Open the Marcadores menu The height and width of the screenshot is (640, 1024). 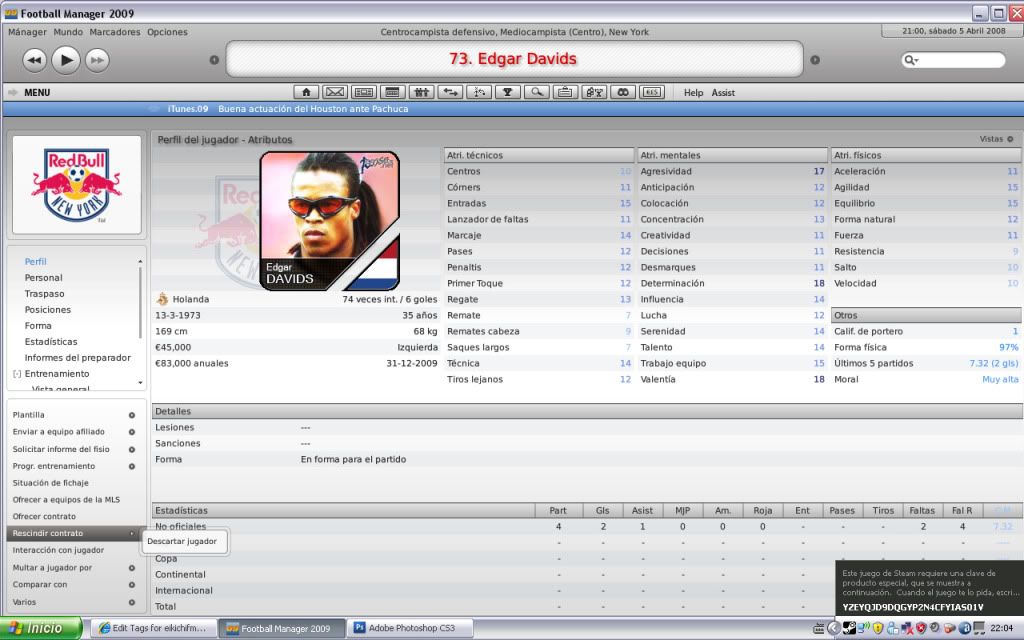[115, 32]
